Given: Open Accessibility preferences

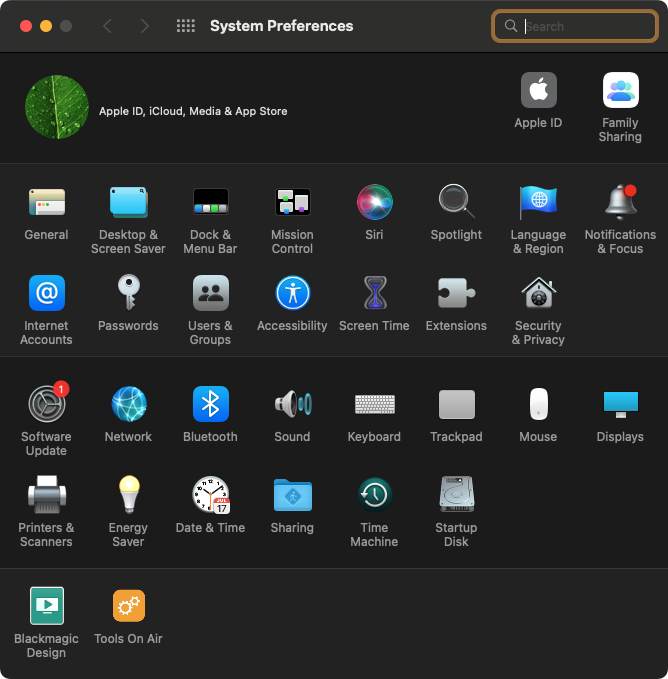Looking at the screenshot, I should coord(293,293).
